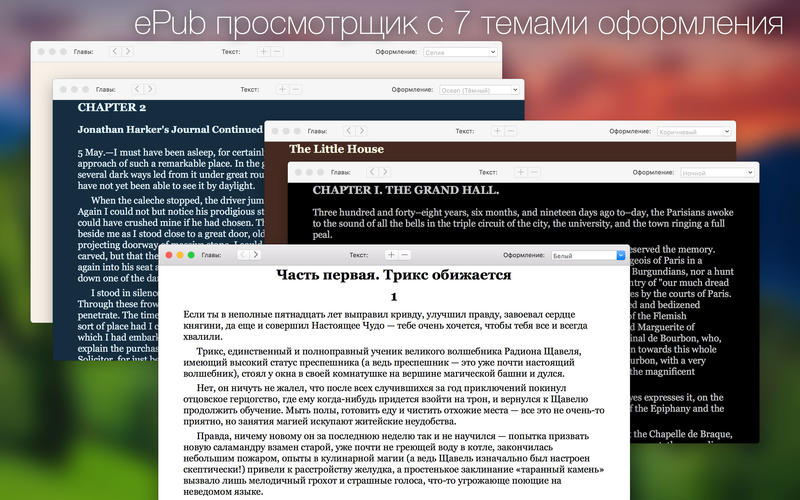Open the Коричневый theme dropdown
This screenshot has height=500, width=800.
coord(694,131)
